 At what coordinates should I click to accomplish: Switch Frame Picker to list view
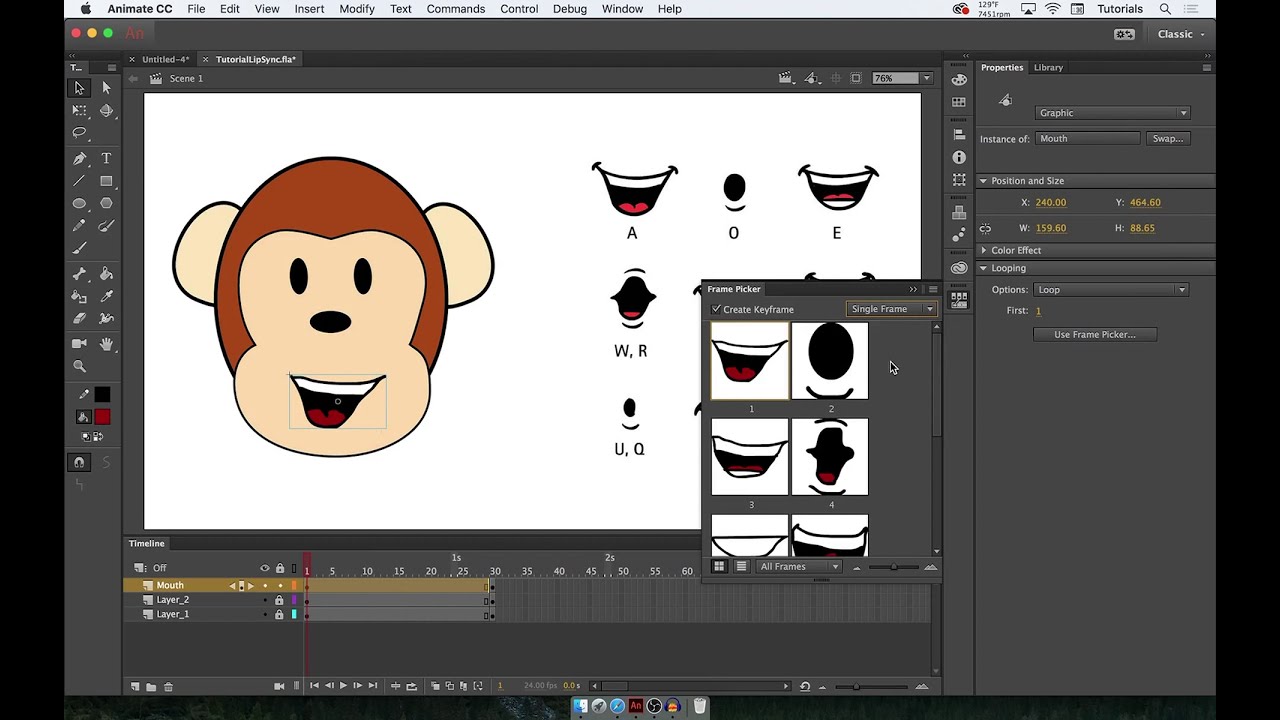(x=741, y=567)
